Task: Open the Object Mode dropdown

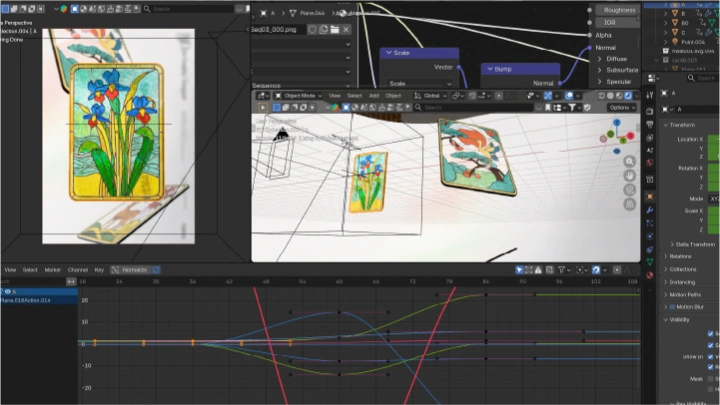Action: 298,95
